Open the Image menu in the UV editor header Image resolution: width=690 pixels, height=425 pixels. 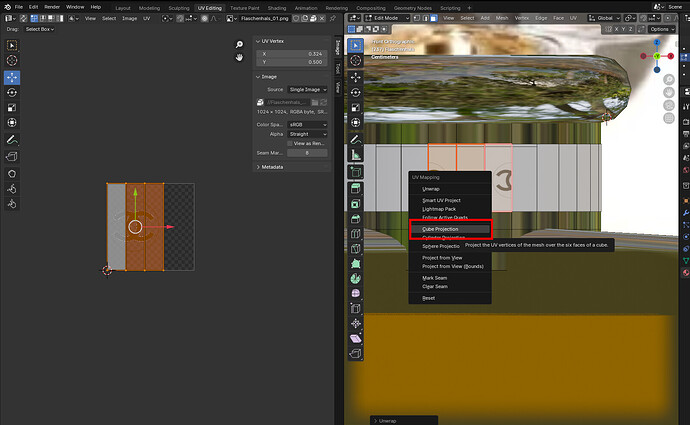point(129,18)
